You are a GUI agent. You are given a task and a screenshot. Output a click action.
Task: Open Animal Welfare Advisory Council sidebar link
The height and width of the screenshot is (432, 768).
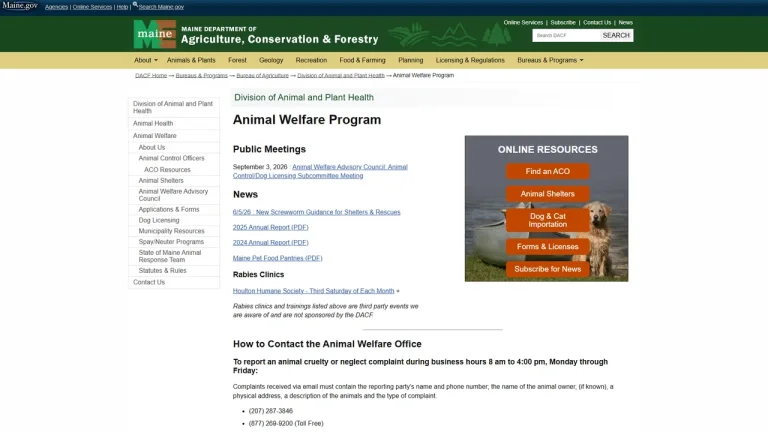tap(176, 195)
